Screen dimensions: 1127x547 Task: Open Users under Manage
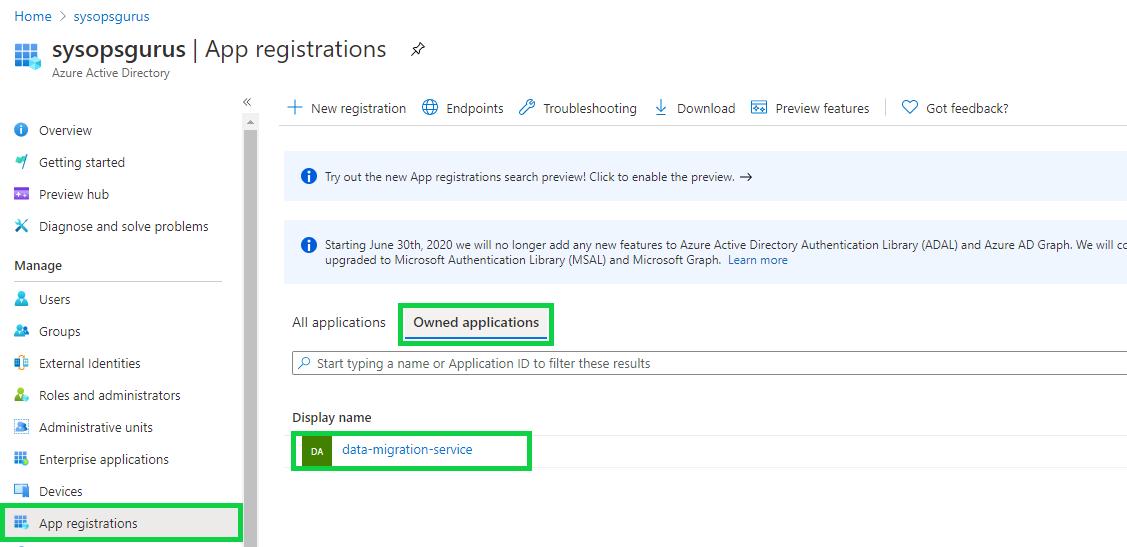(55, 300)
